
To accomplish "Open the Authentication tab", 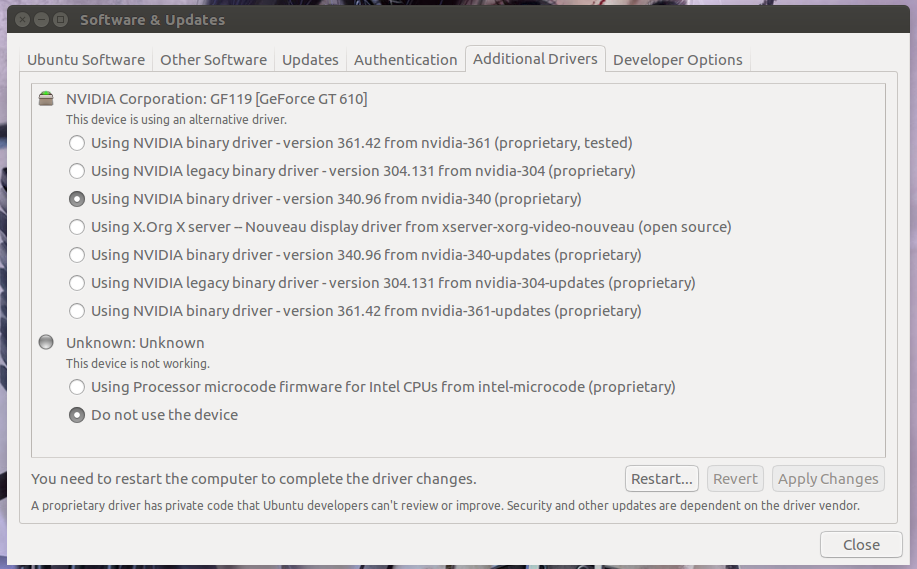I will click(x=405, y=60).
